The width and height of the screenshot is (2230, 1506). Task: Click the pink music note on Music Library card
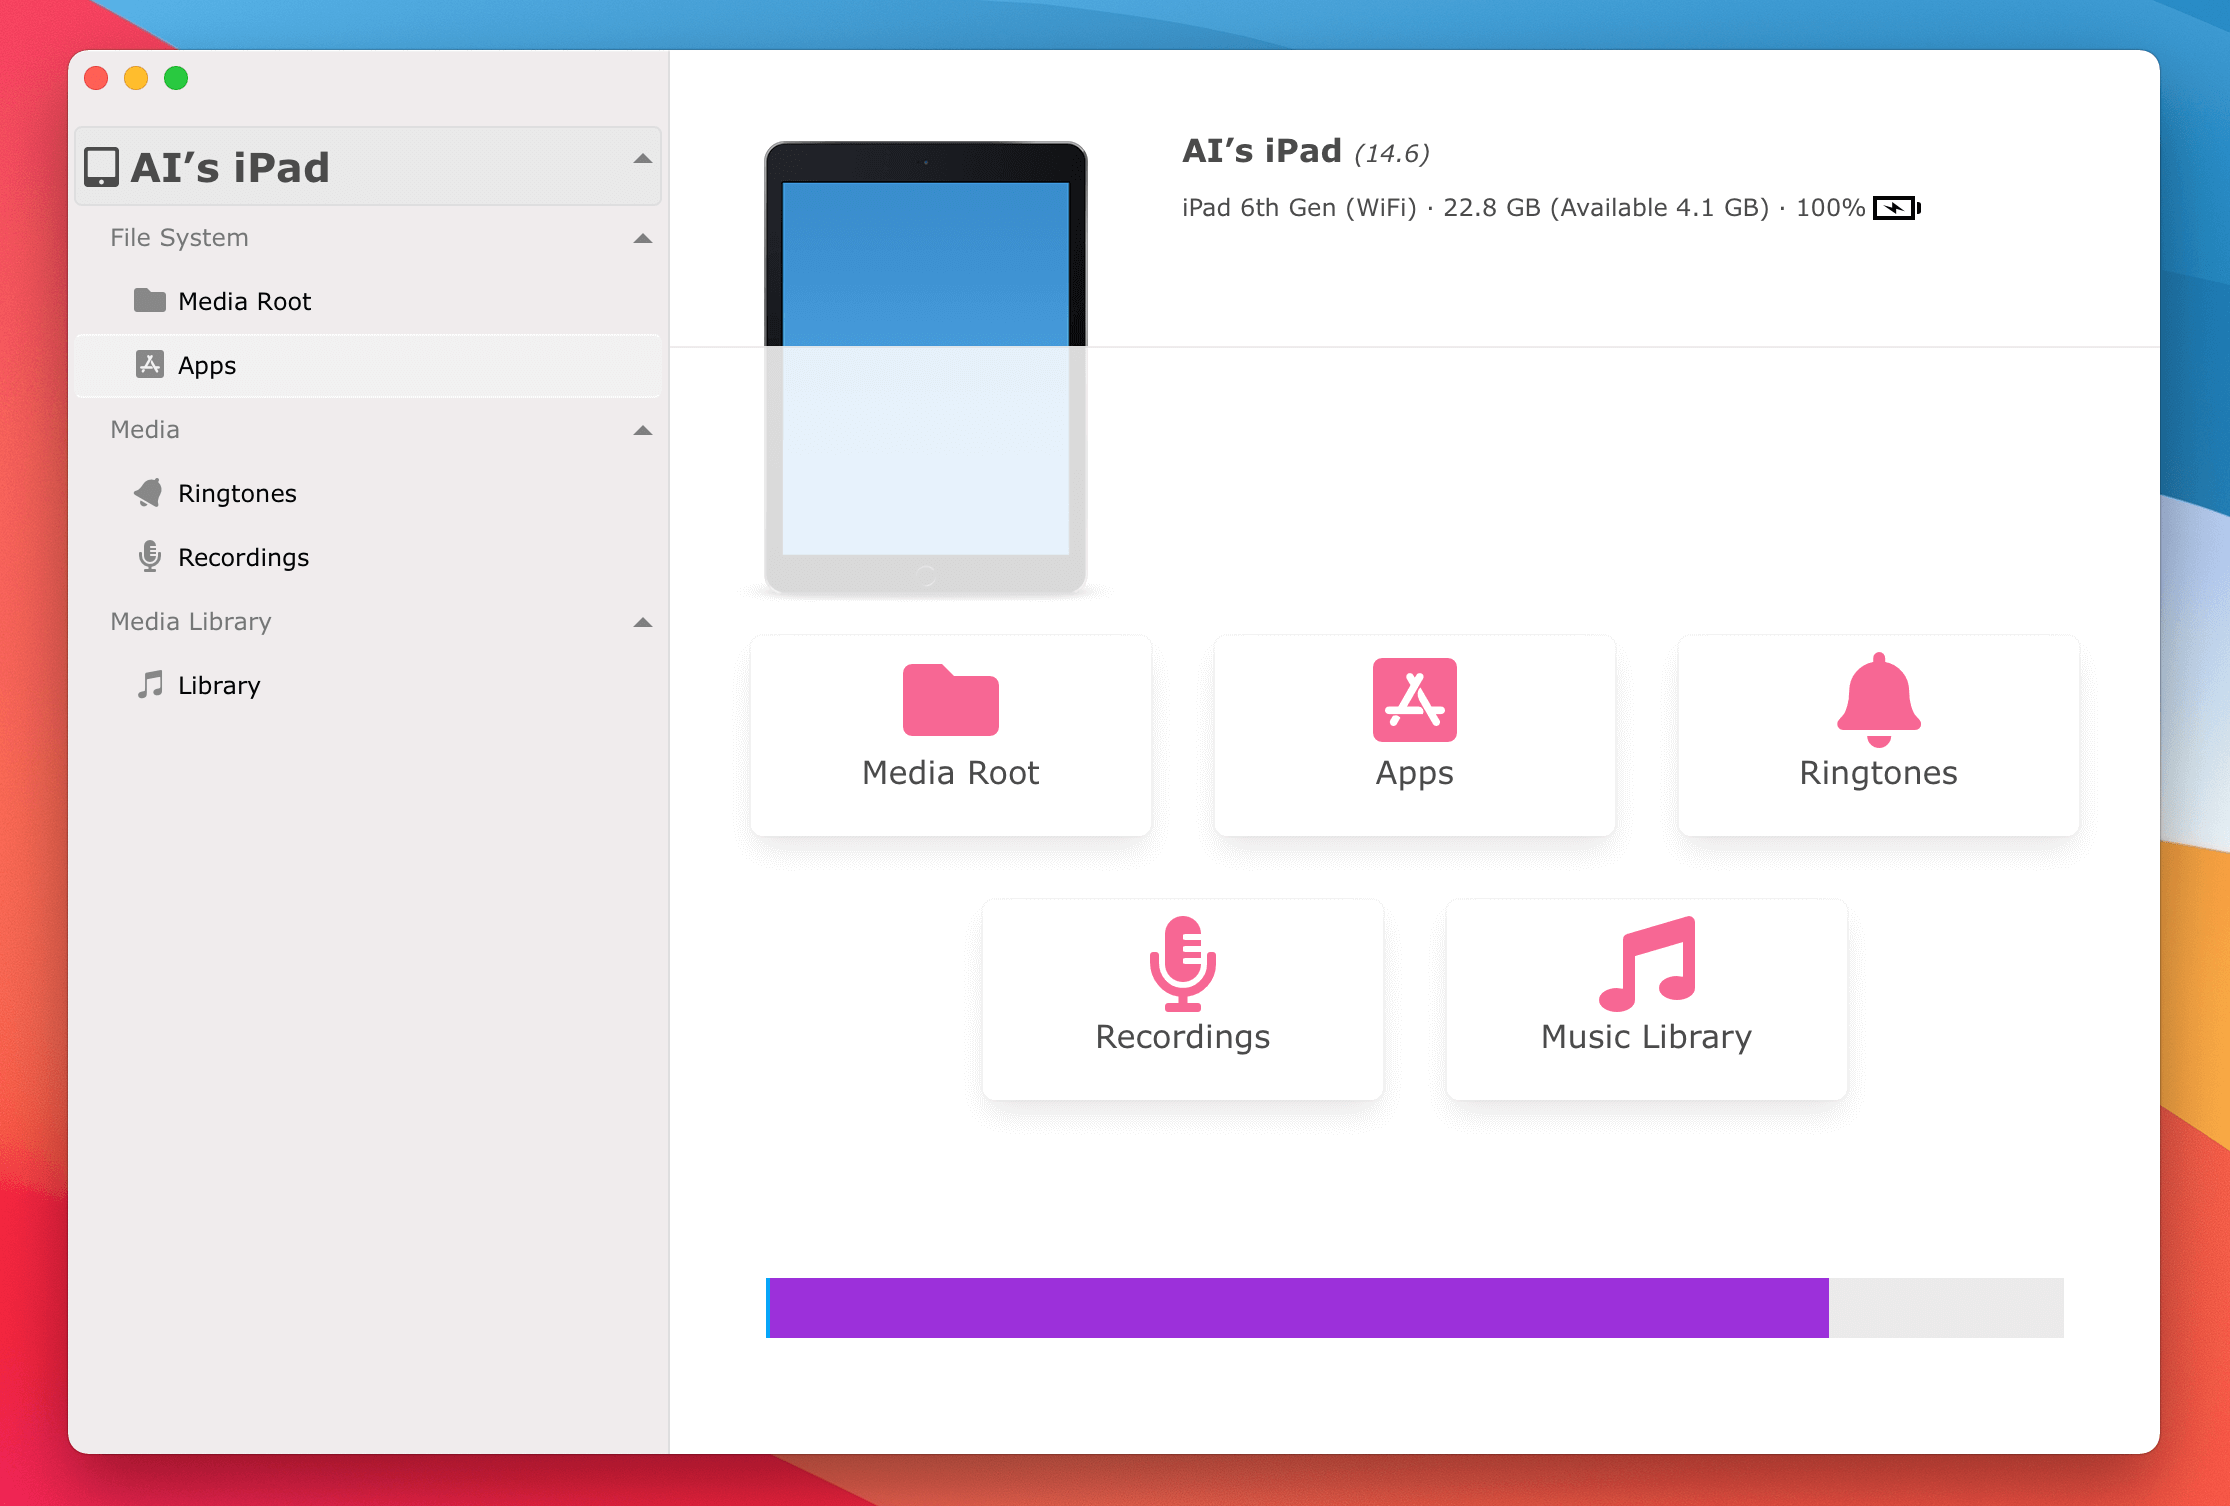click(1647, 964)
